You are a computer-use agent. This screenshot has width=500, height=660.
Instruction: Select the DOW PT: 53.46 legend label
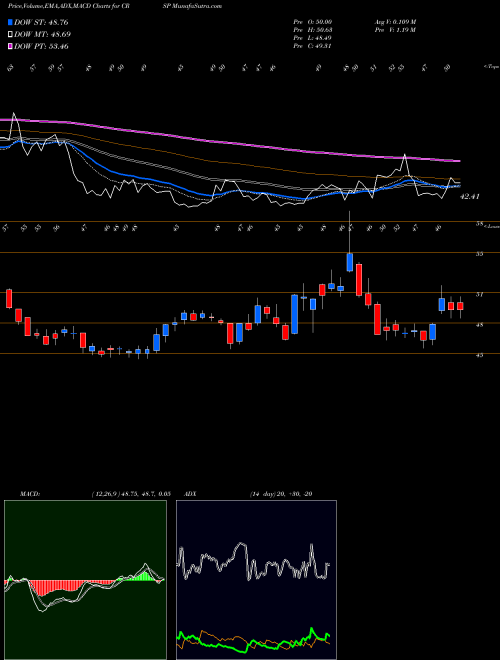coord(41,46)
